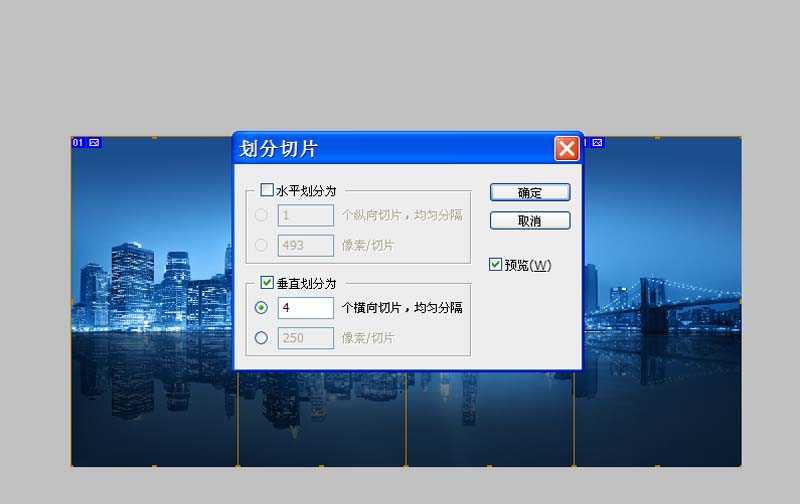Click the 确定 button
The width and height of the screenshot is (800, 504).
click(530, 192)
